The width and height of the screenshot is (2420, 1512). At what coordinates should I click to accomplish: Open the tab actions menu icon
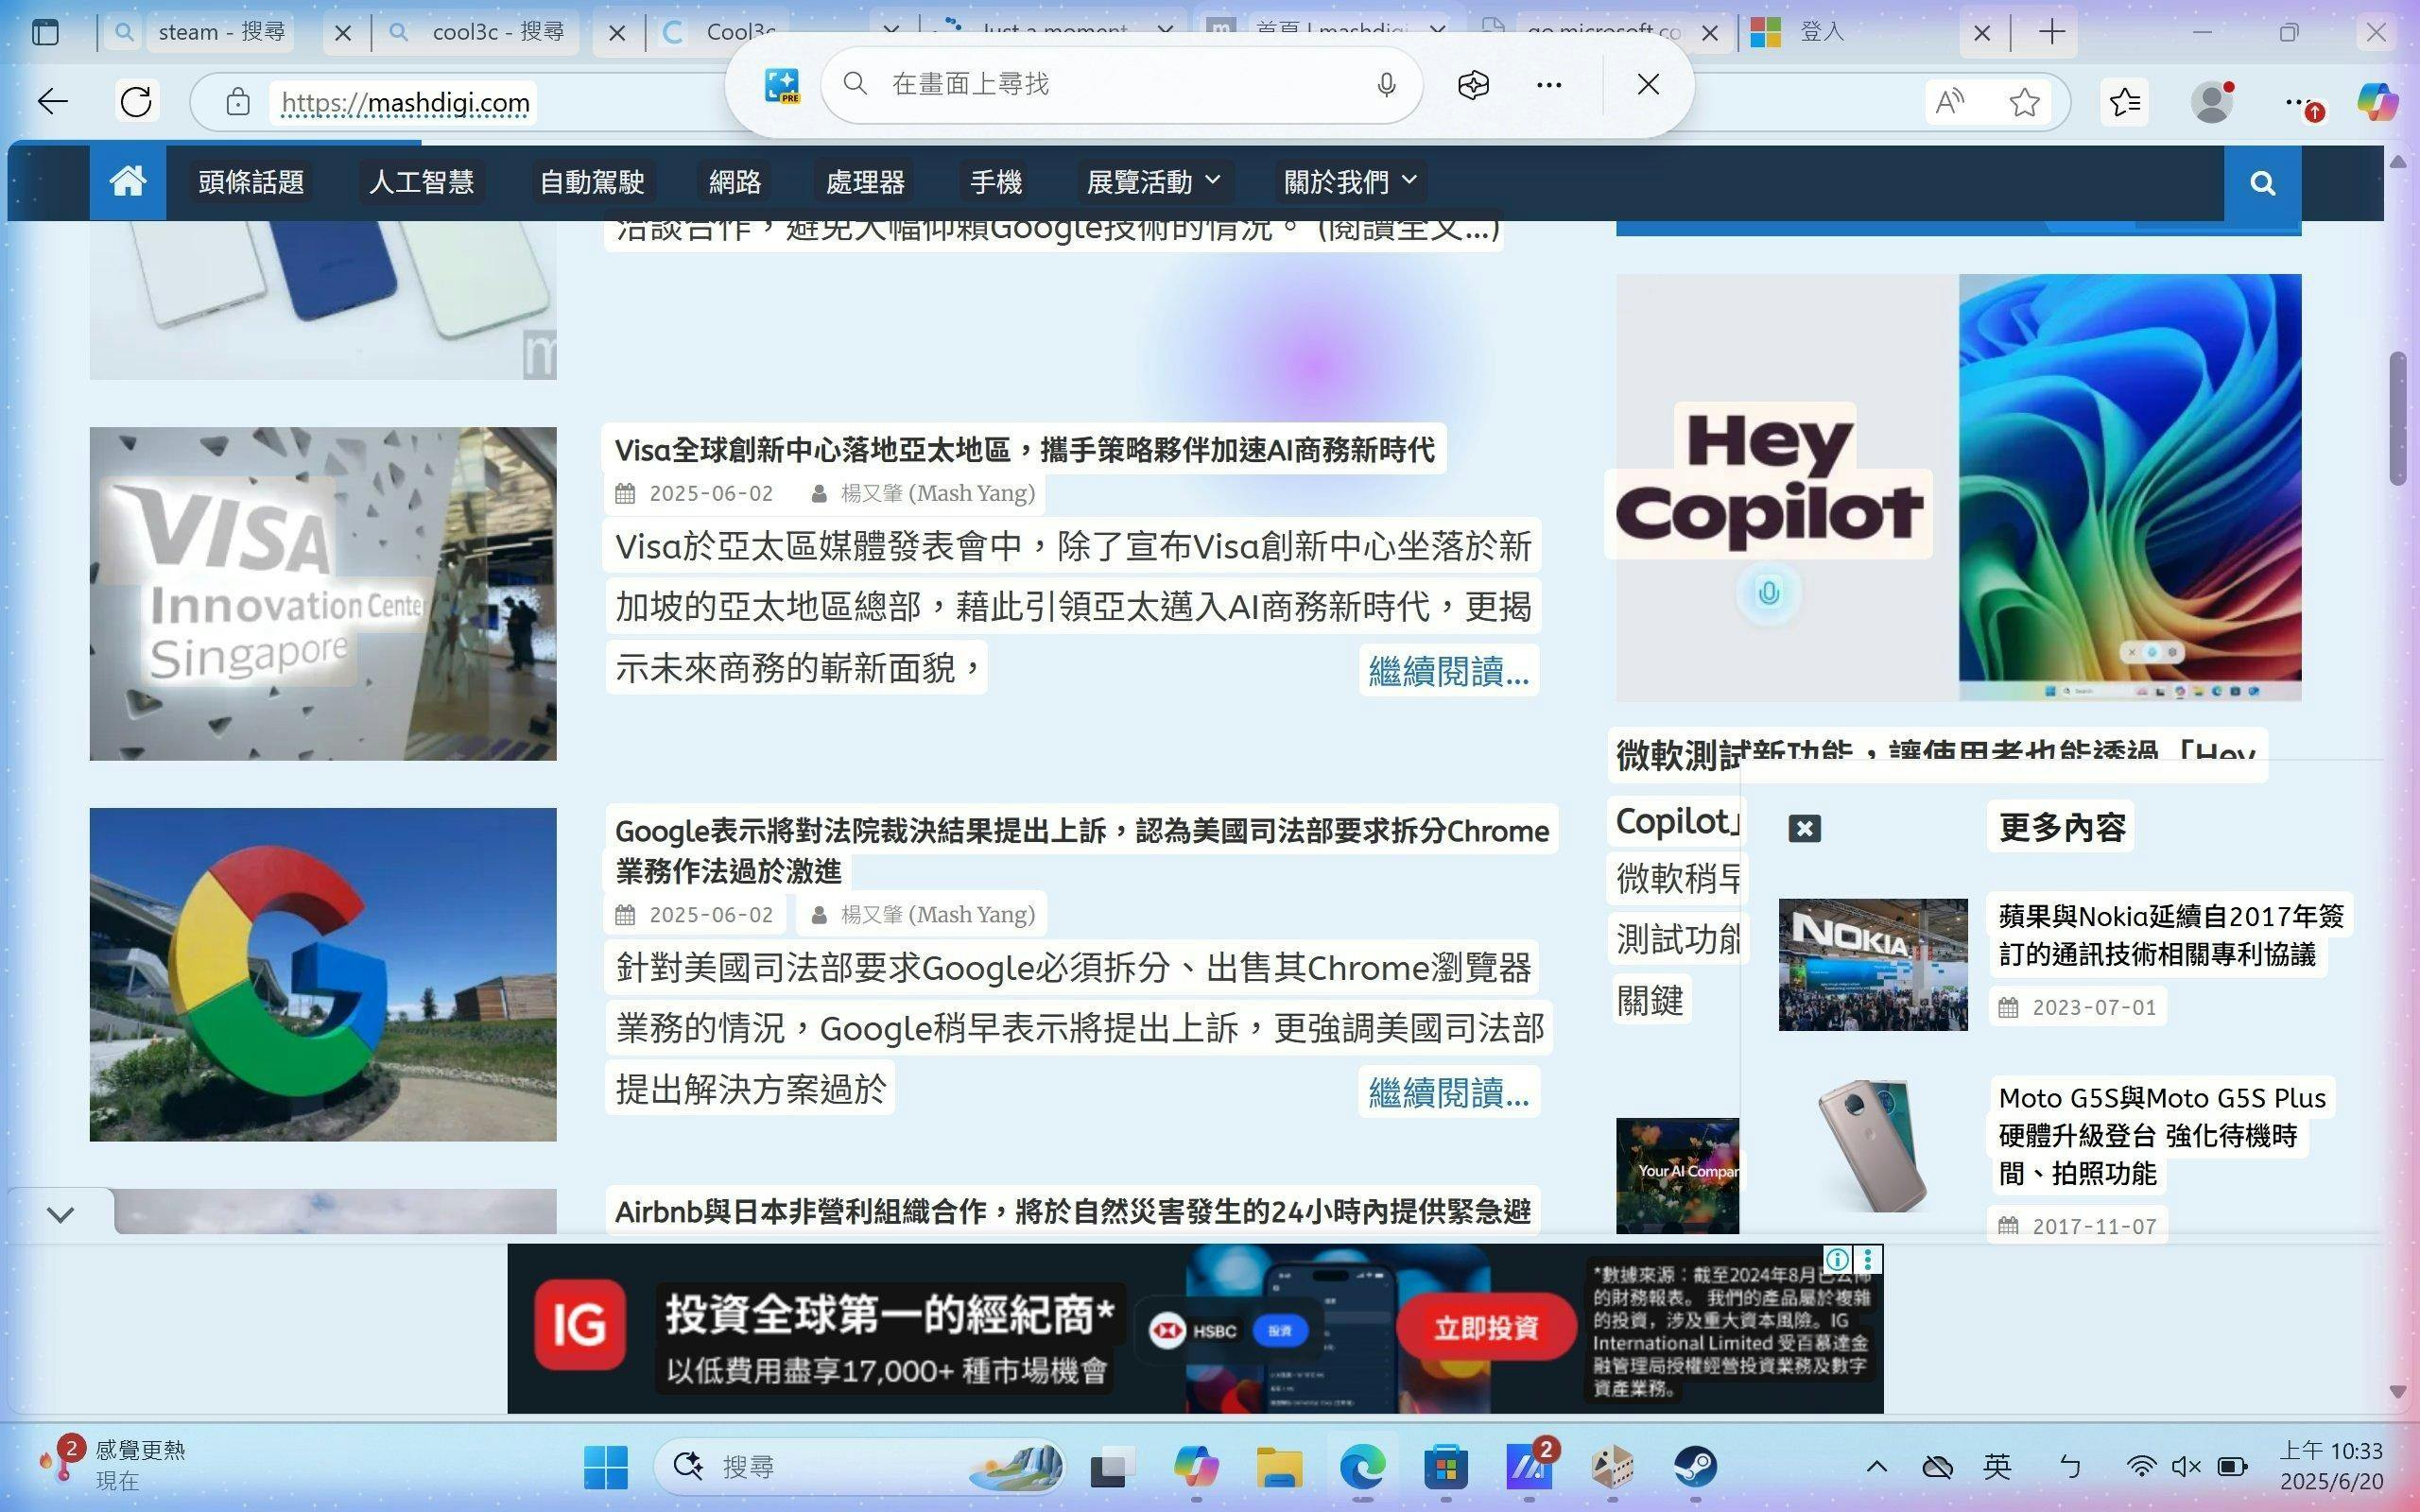pyautogui.click(x=45, y=32)
